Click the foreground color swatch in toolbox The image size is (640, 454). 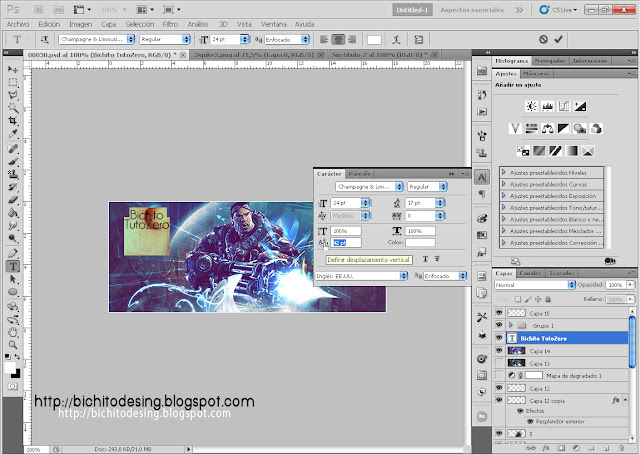[x=10, y=367]
